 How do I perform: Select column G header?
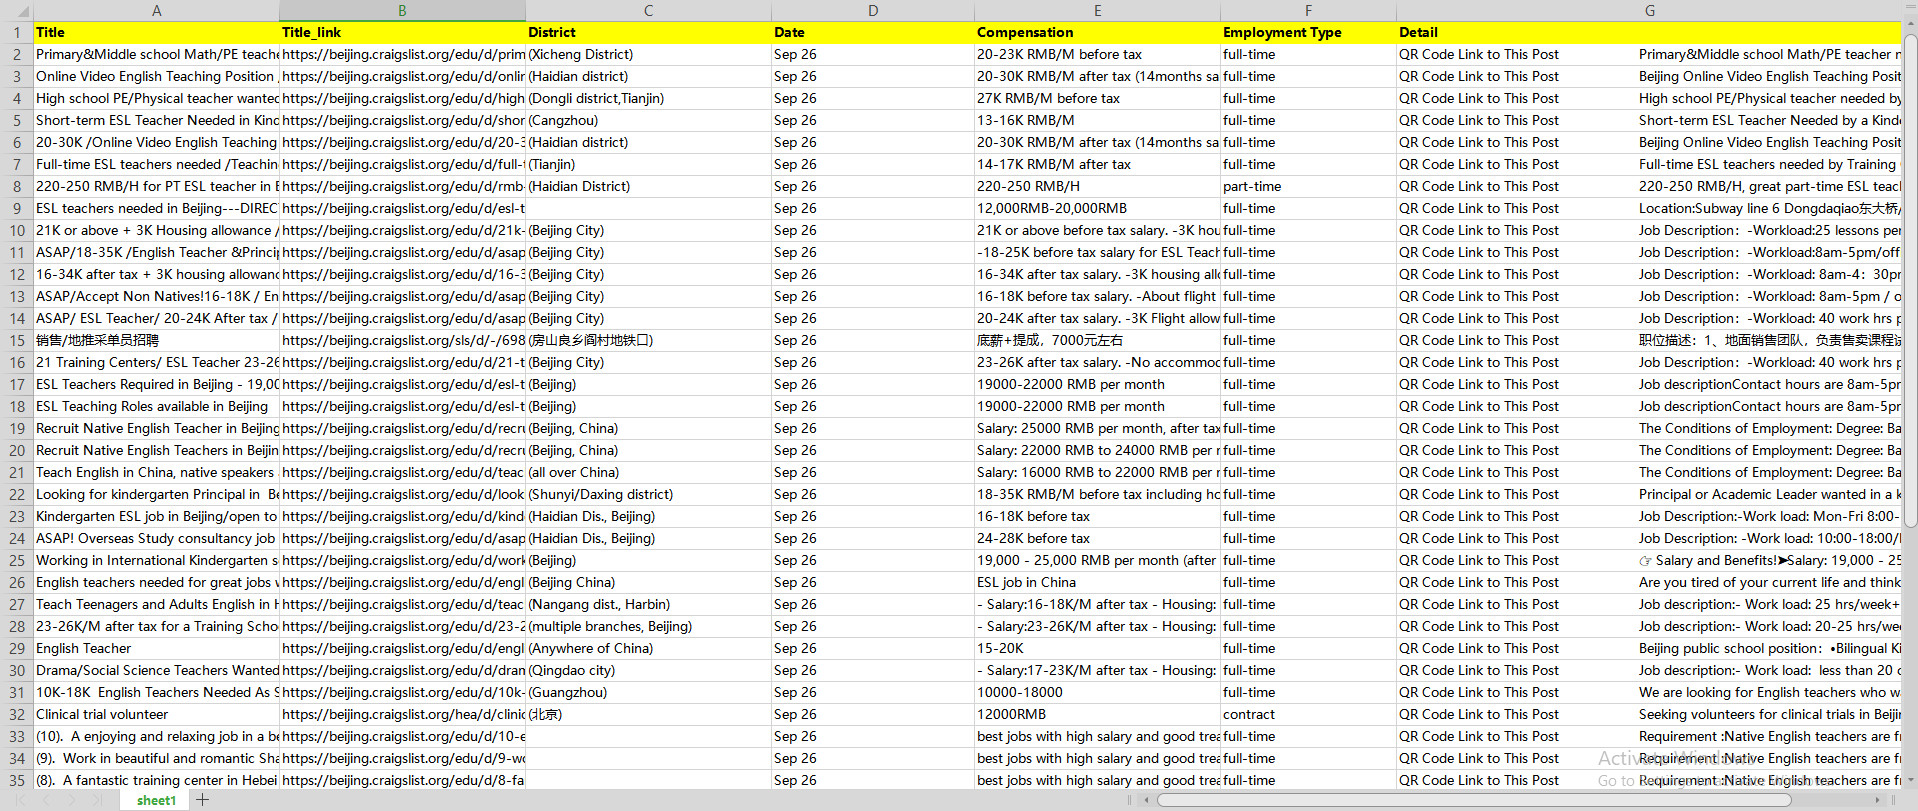[x=1649, y=10]
